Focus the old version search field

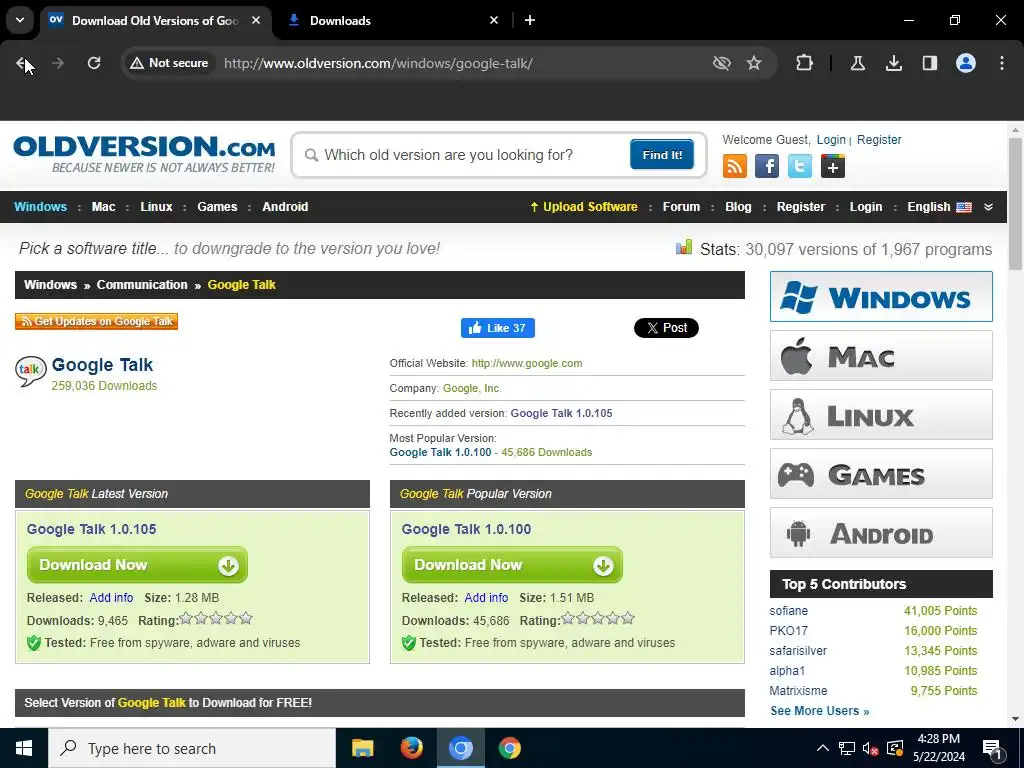tap(464, 155)
